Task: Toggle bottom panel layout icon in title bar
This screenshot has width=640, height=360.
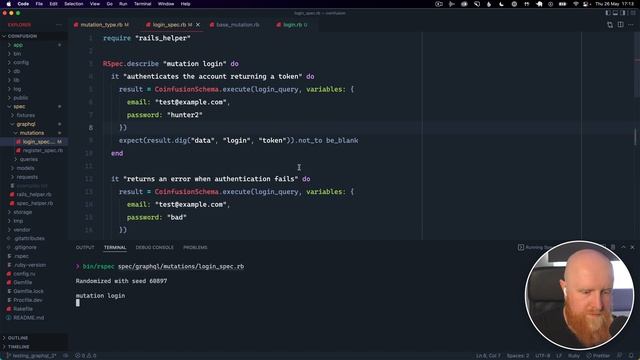Action: tap(615, 13)
